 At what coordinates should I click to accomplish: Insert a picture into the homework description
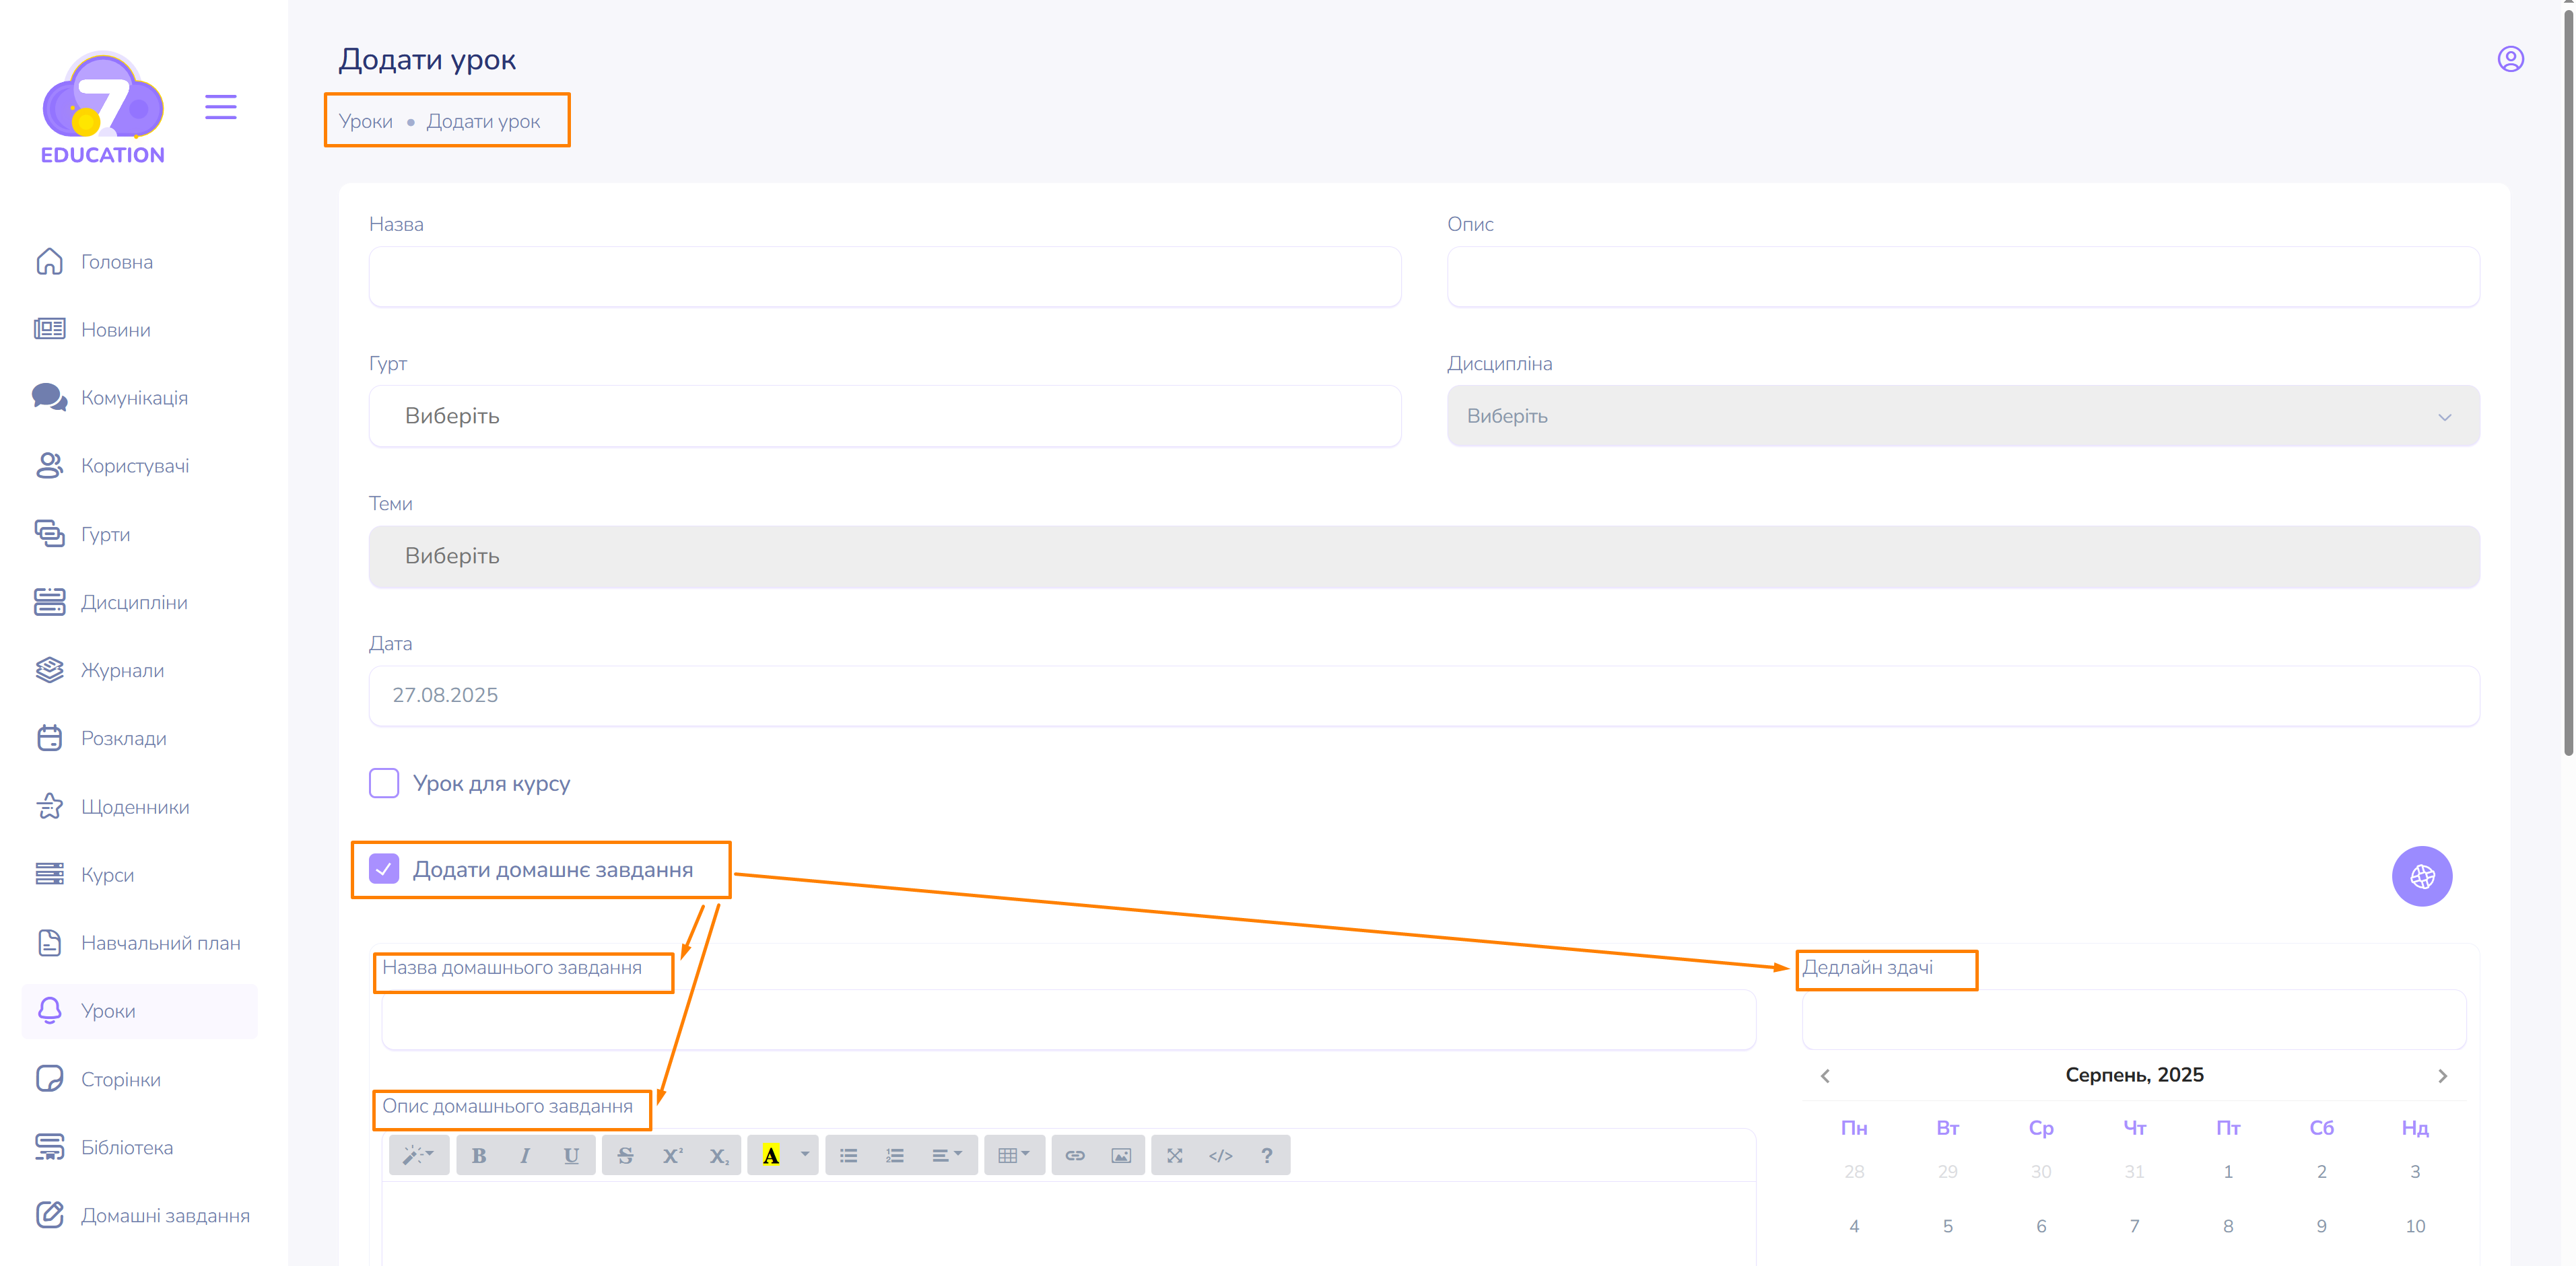tap(1121, 1155)
